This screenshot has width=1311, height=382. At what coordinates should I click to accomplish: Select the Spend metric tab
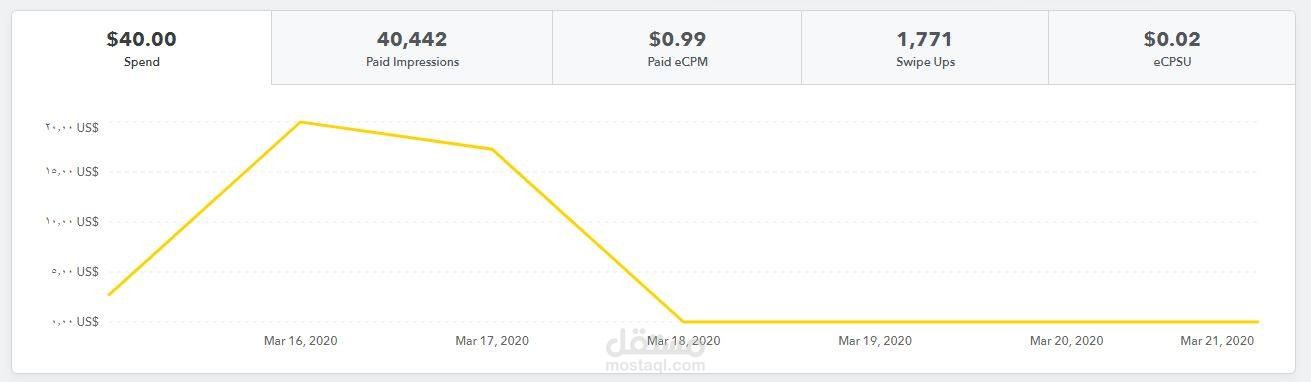point(141,48)
